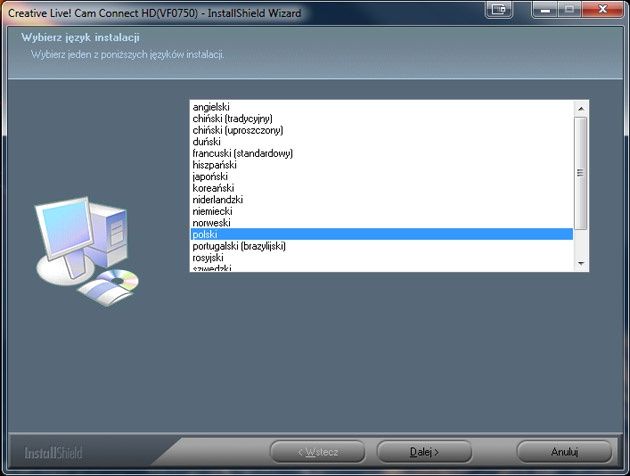Select norweski language entry
Image resolution: width=630 pixels, height=476 pixels.
pos(382,223)
